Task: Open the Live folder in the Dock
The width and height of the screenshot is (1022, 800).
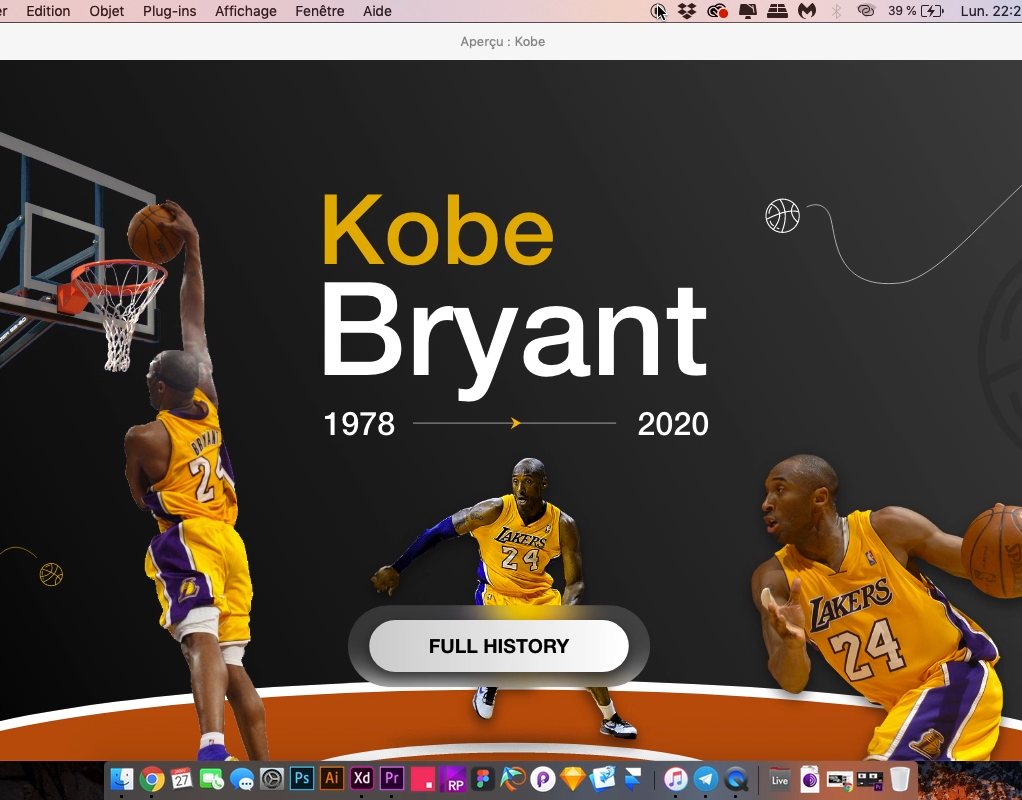Action: point(780,779)
